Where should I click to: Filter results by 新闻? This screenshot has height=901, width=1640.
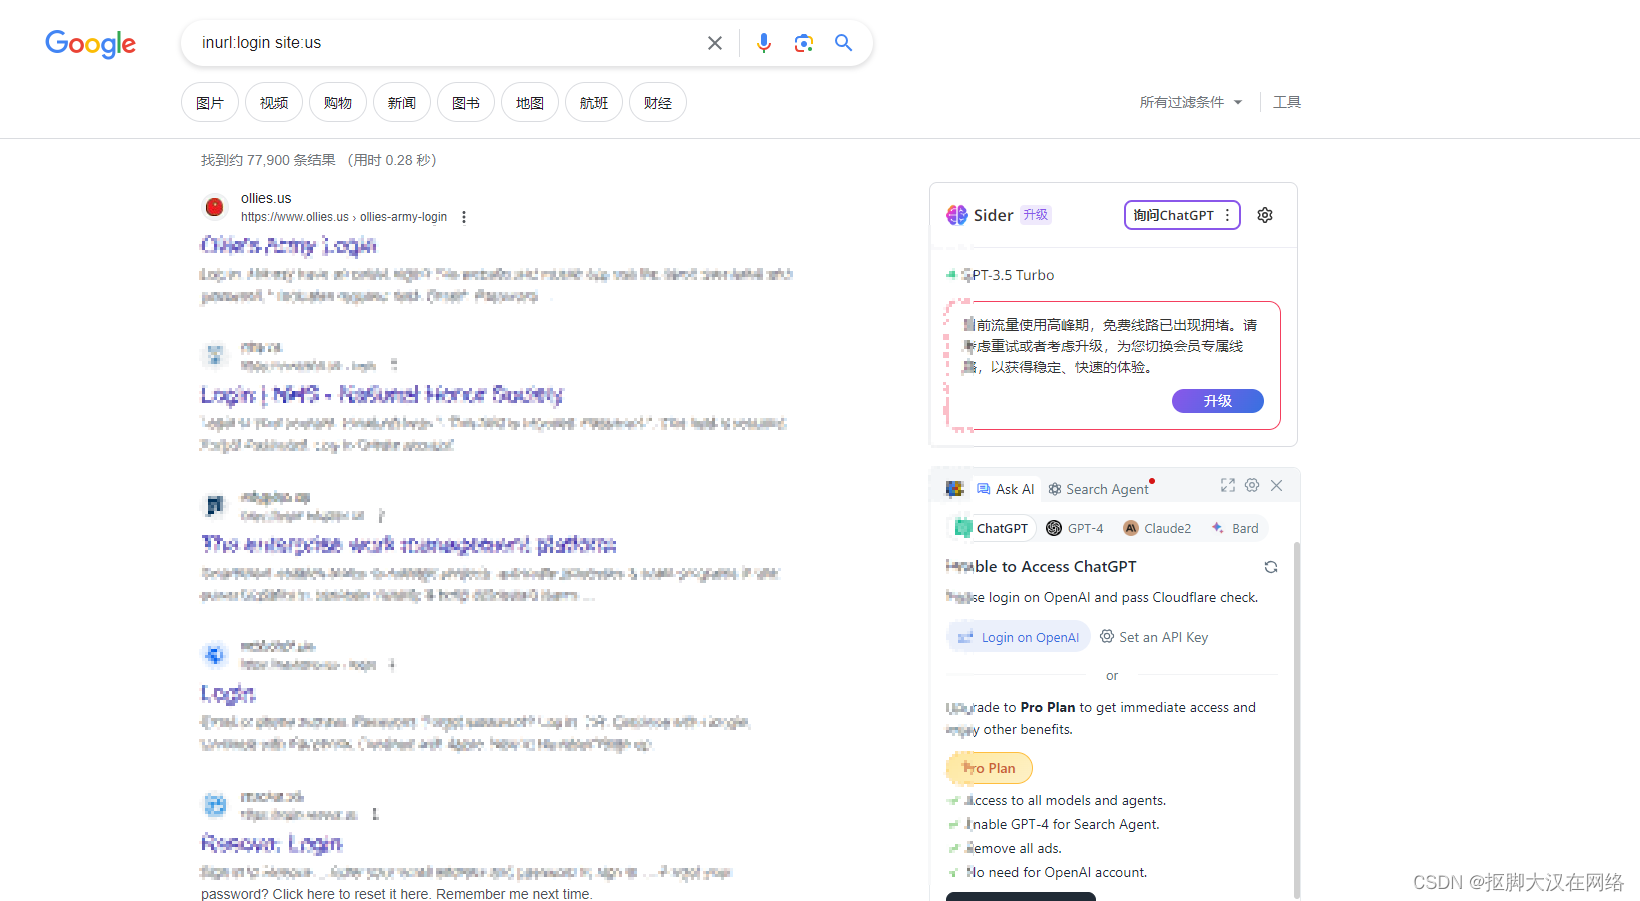402,102
